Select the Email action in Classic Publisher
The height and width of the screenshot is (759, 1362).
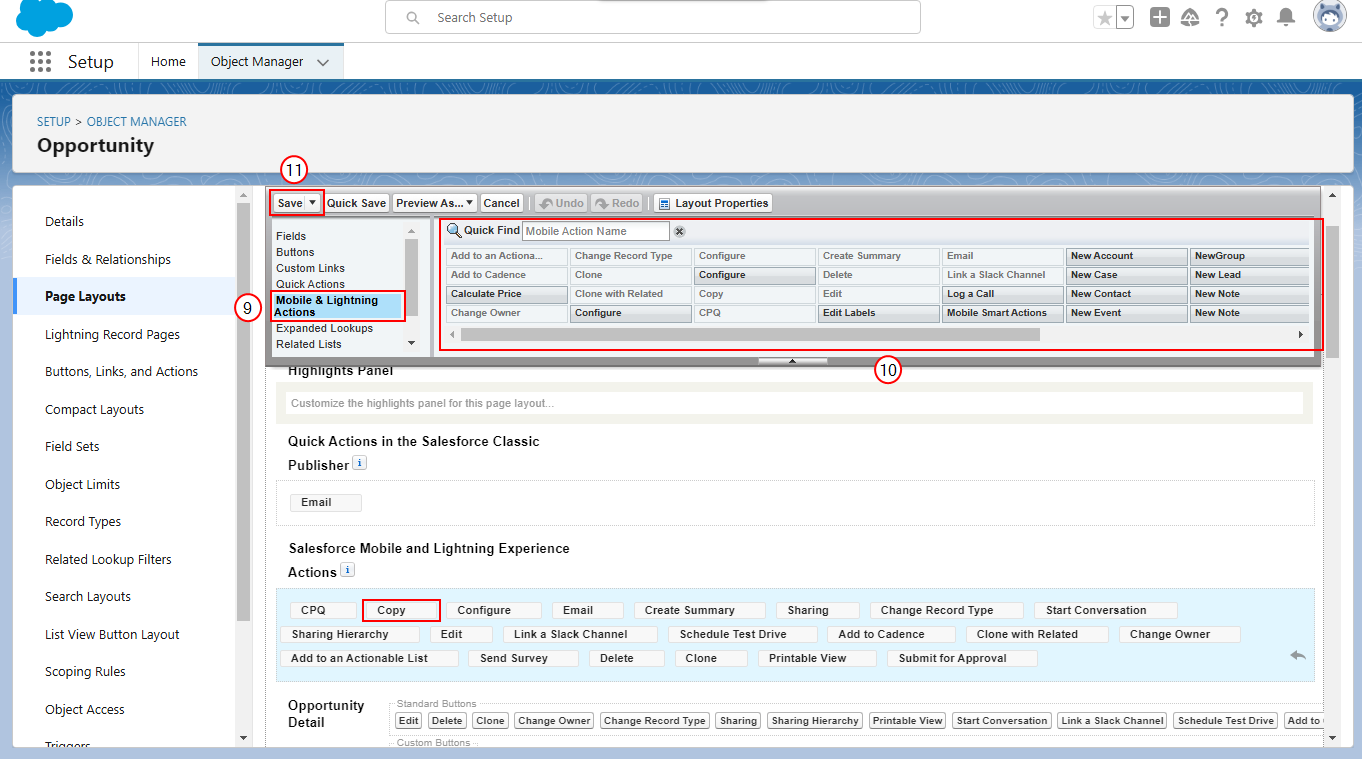point(326,502)
